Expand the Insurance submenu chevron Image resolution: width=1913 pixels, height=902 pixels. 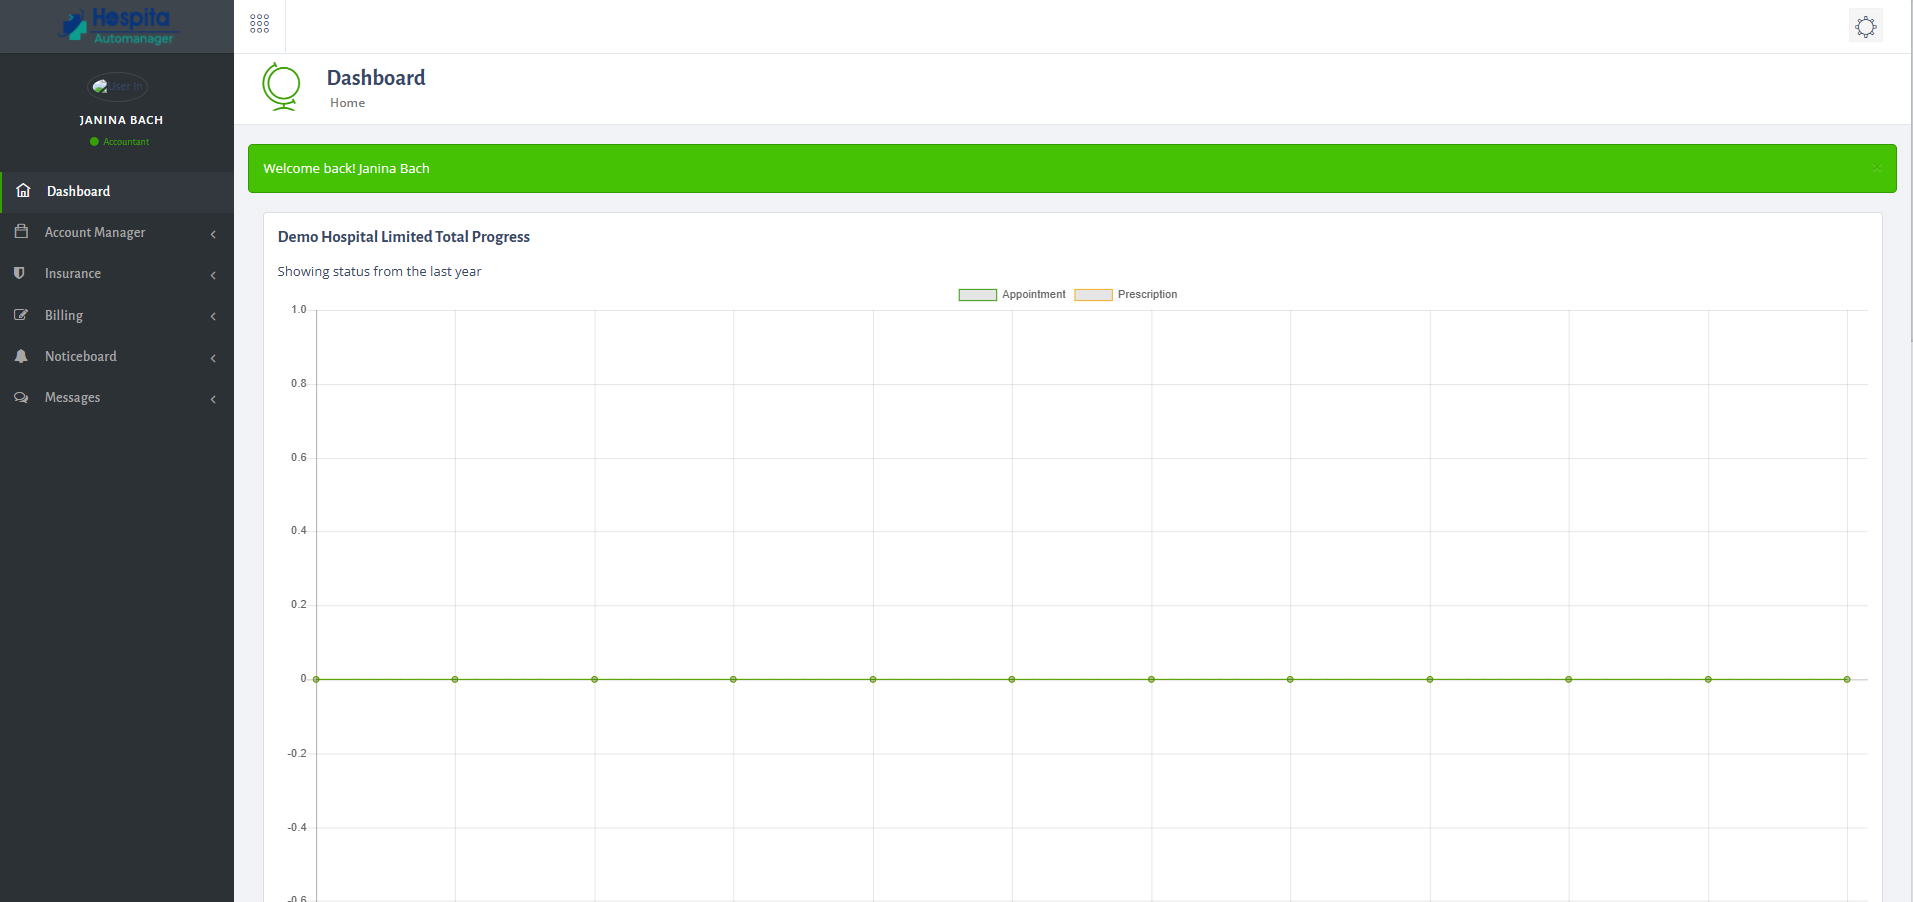[x=213, y=275]
